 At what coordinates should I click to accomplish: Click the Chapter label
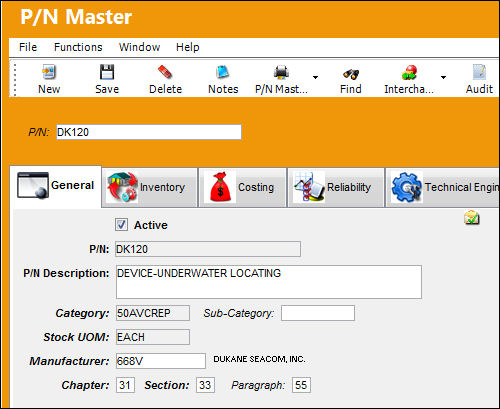coord(85,385)
